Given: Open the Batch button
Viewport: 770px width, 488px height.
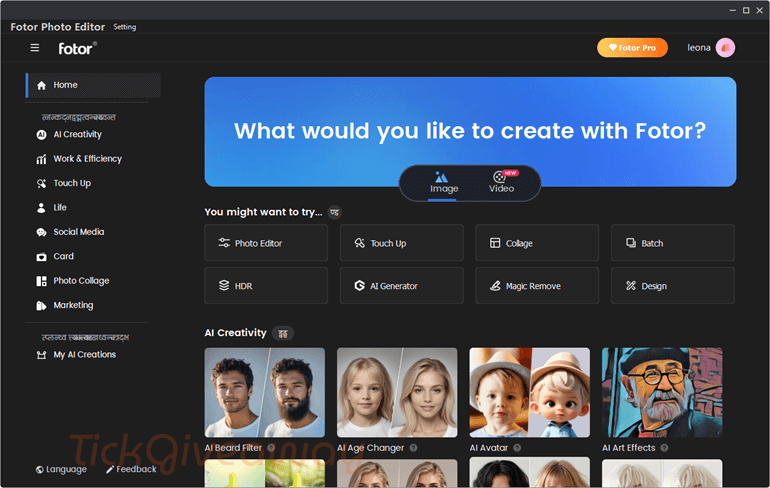Looking at the screenshot, I should click(x=673, y=243).
